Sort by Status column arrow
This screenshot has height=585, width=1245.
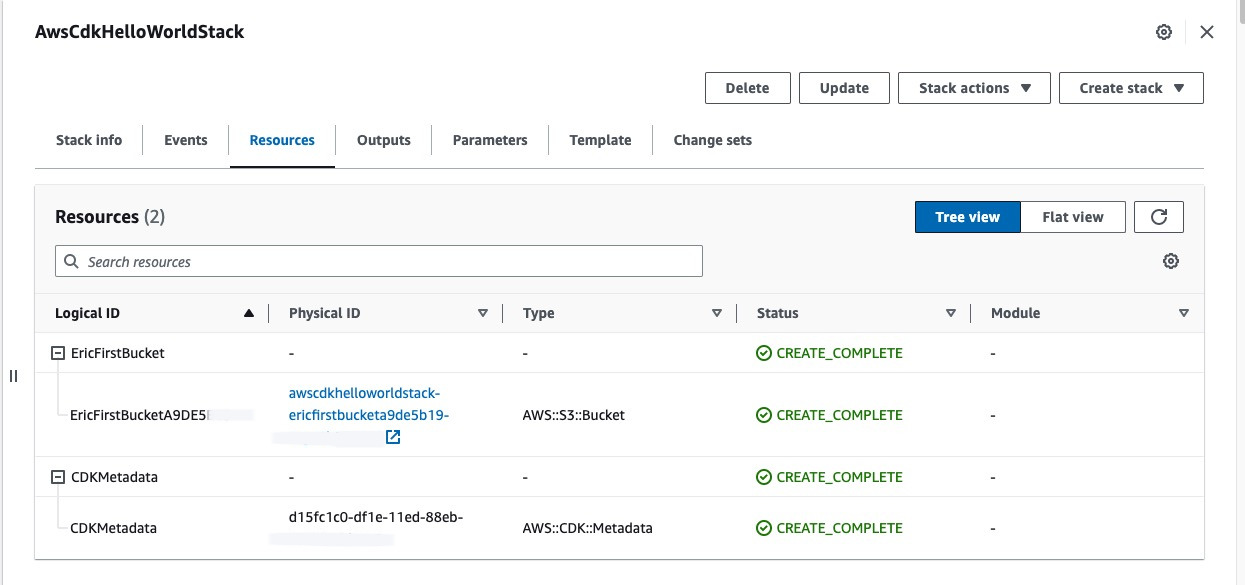pos(951,313)
